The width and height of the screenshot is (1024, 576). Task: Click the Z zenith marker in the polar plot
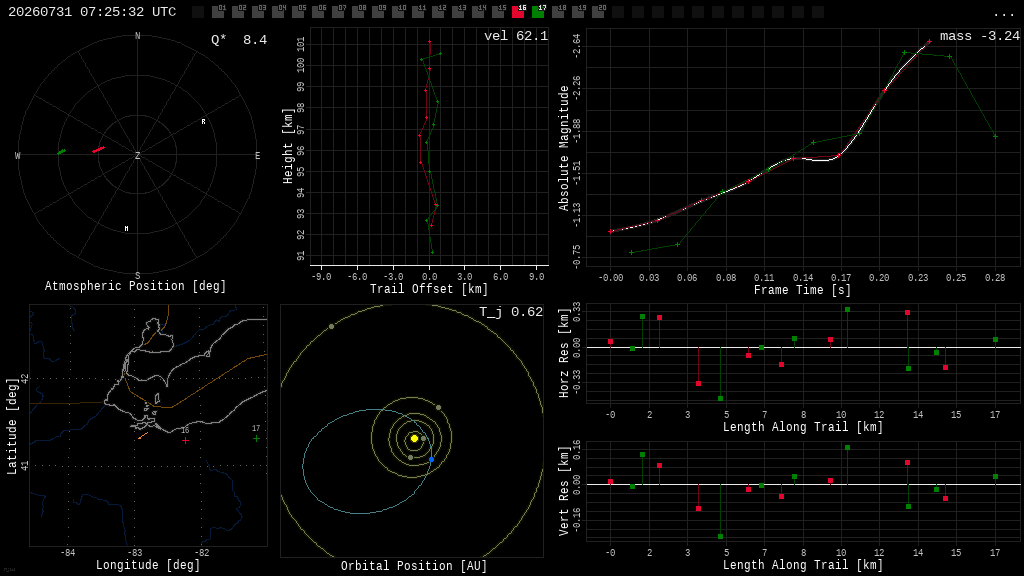coord(138,155)
